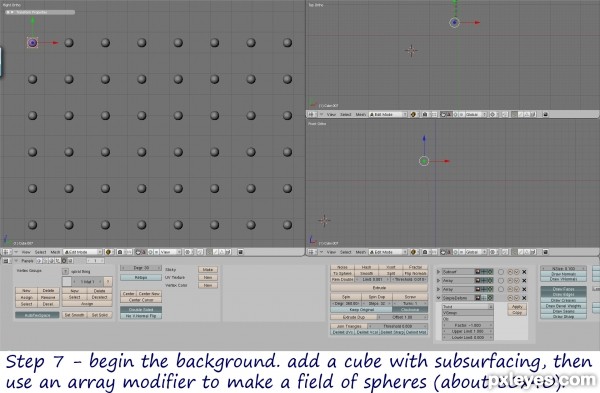Click the frame number field beside Panels icons

95,261
